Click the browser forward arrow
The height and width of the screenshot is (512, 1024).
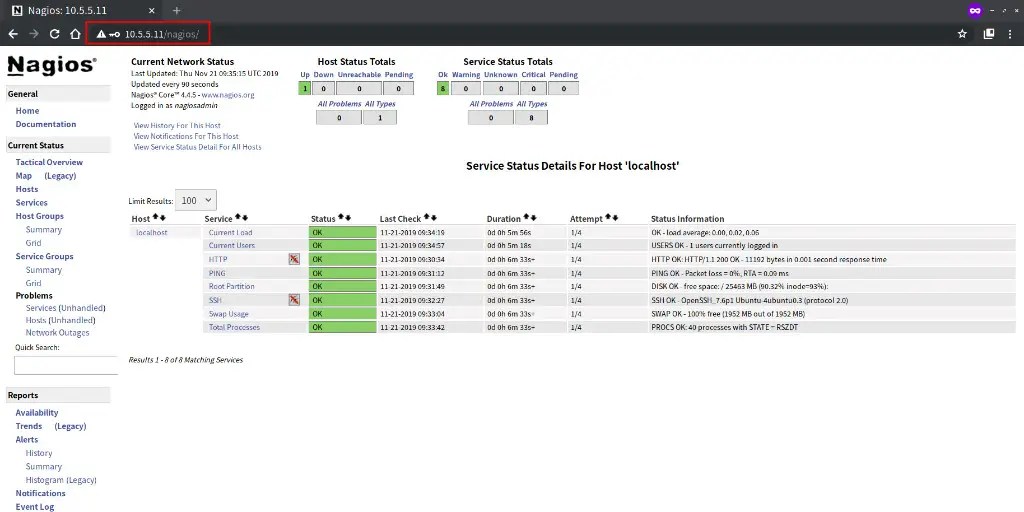pos(34,34)
